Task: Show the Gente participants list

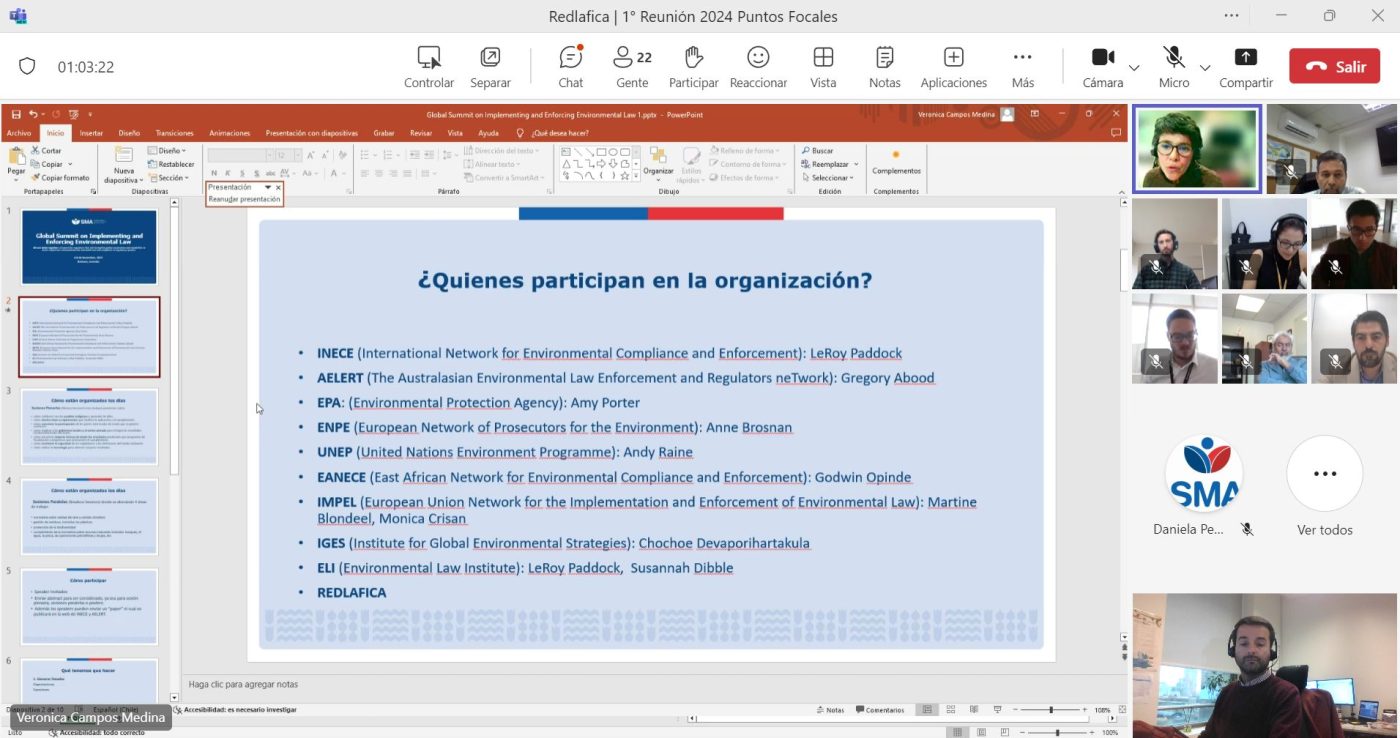Action: [632, 66]
